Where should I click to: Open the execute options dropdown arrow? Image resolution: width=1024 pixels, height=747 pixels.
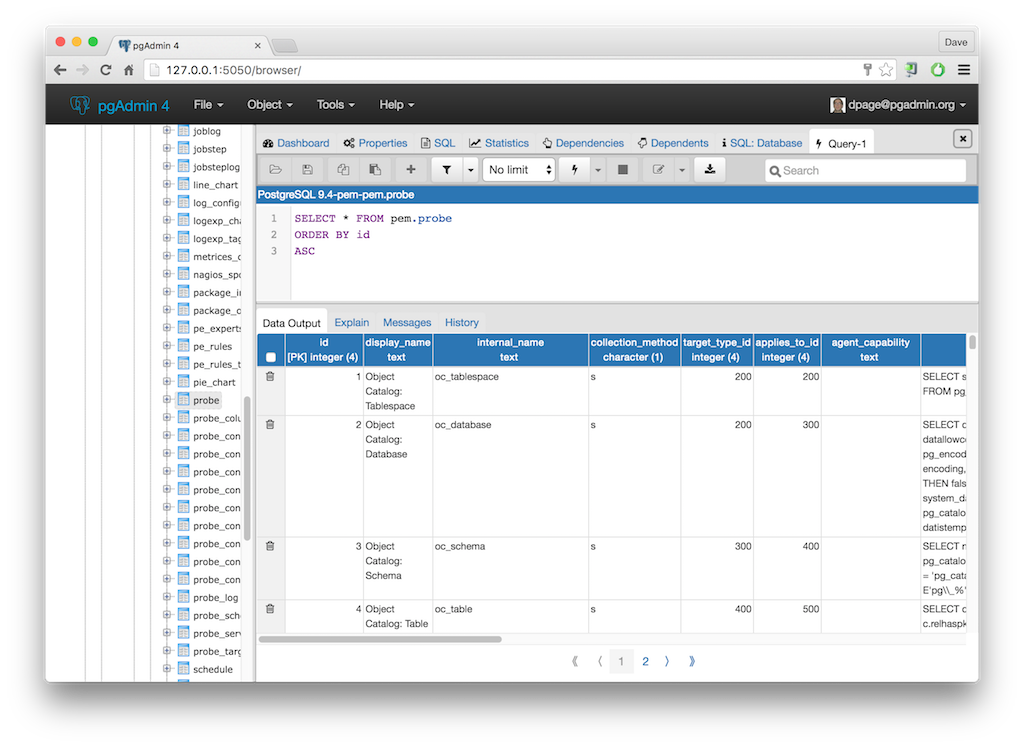[x=598, y=170]
